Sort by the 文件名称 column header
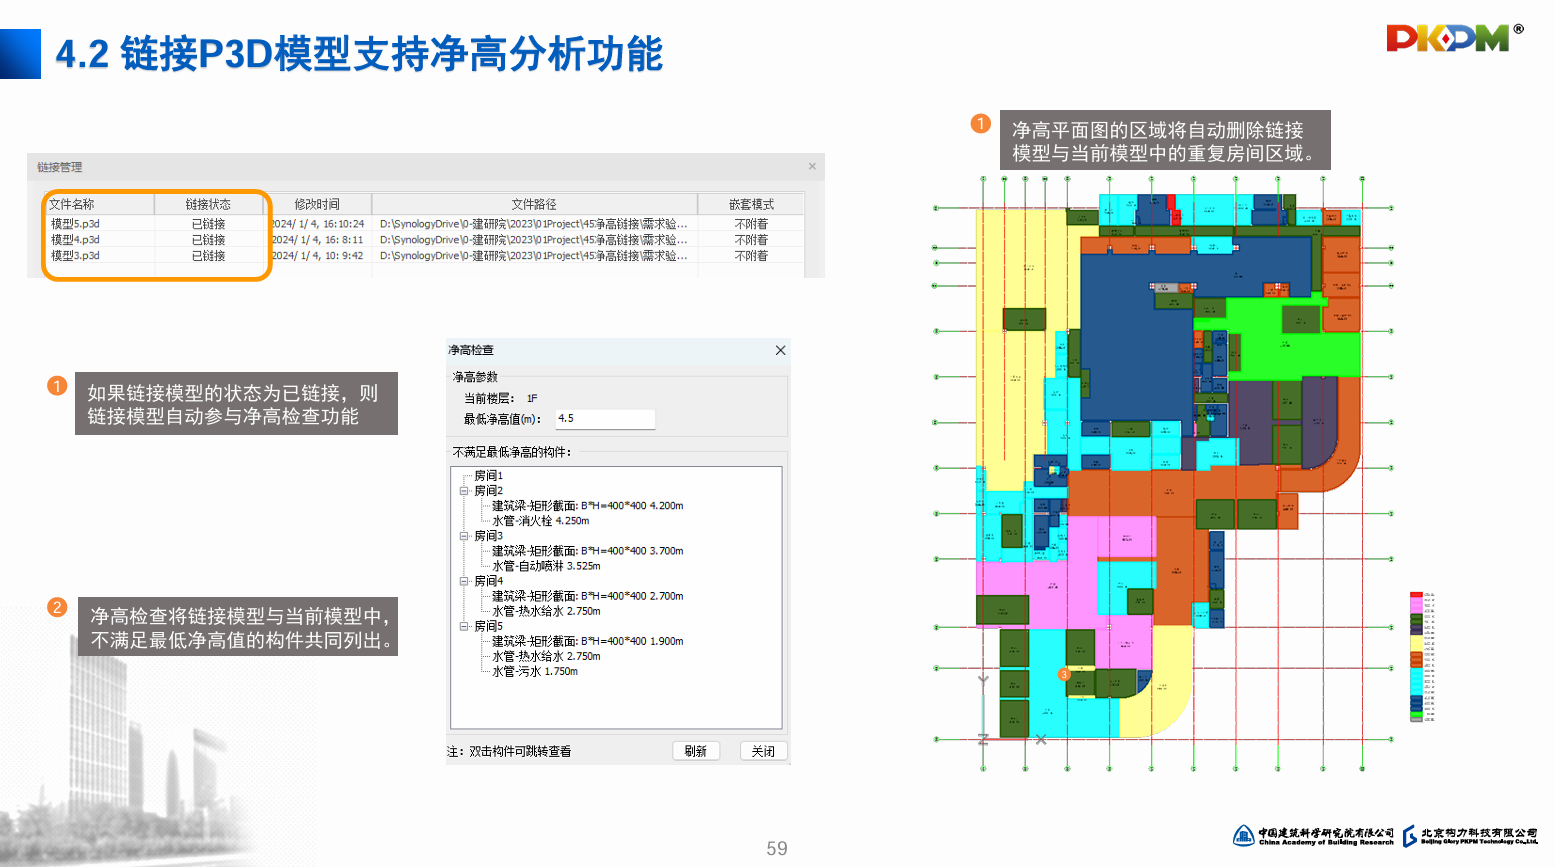 coord(98,204)
